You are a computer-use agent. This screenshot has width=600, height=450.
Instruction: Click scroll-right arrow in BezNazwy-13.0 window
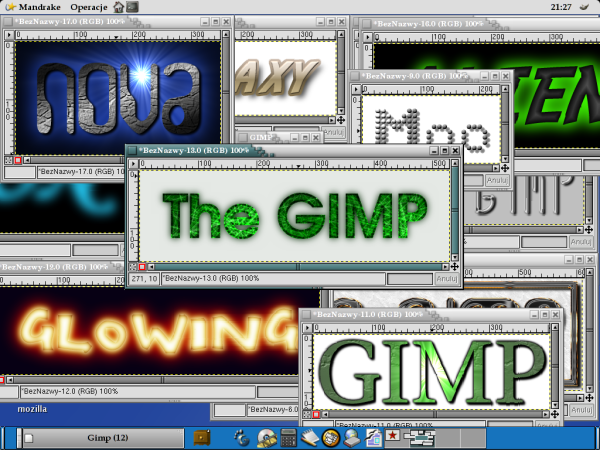445,267
